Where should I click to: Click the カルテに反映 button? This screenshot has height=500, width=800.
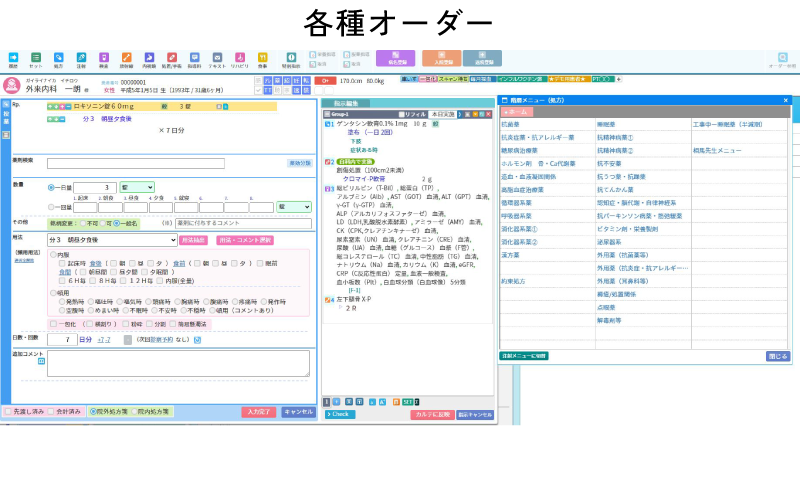[432, 414]
